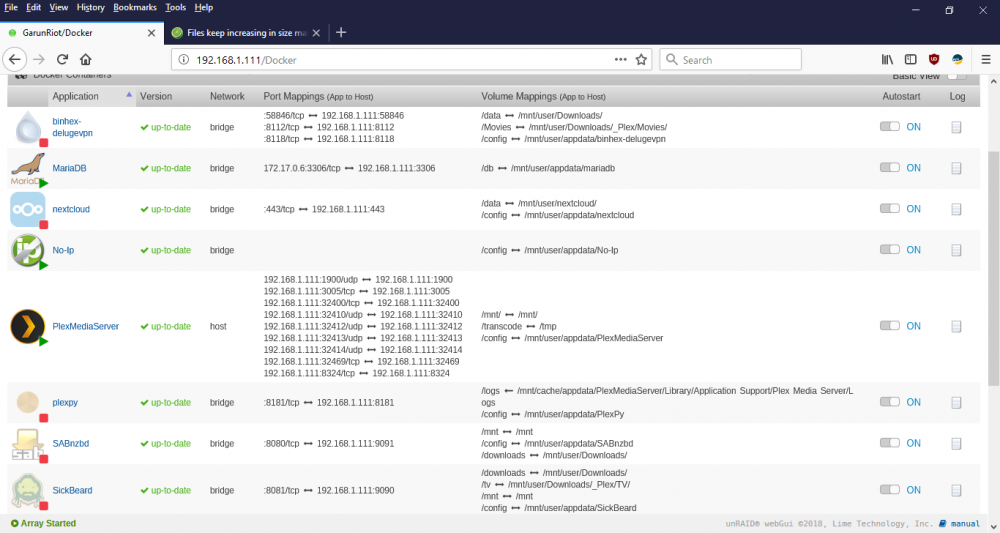Viewport: 1000px width, 533px height.
Task: Open the log for No-Ip
Action: (956, 251)
